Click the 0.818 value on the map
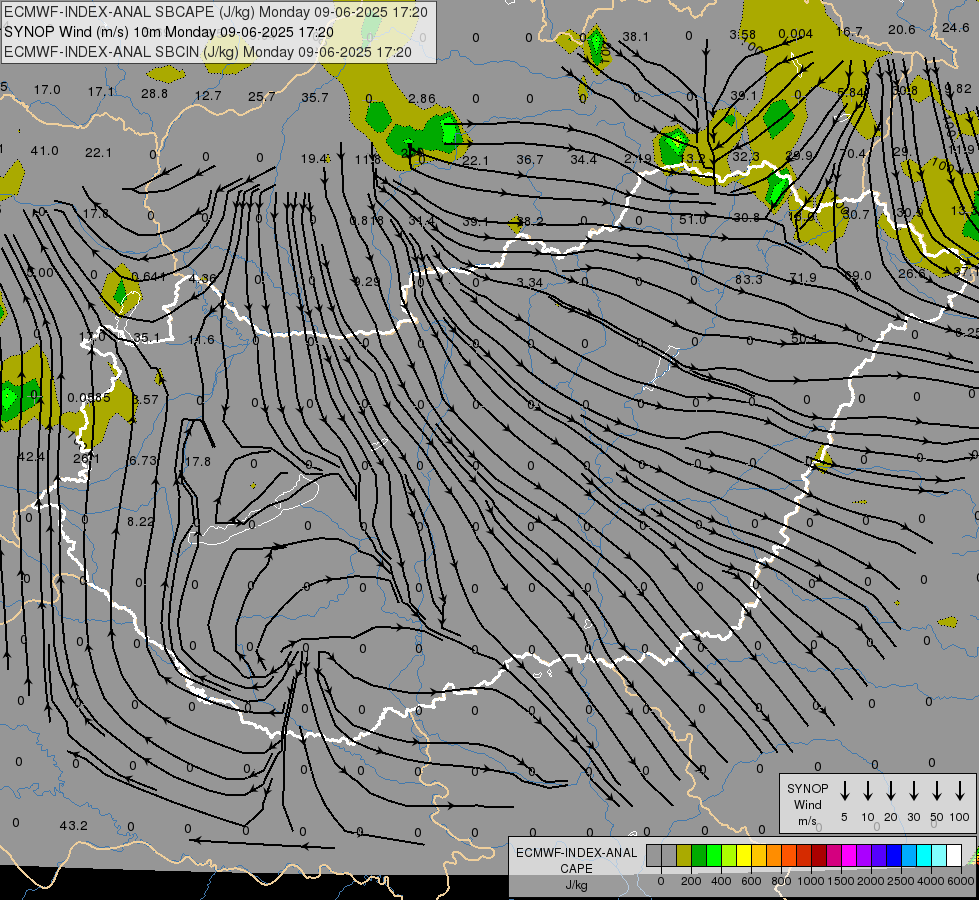The image size is (979, 900). tap(367, 220)
